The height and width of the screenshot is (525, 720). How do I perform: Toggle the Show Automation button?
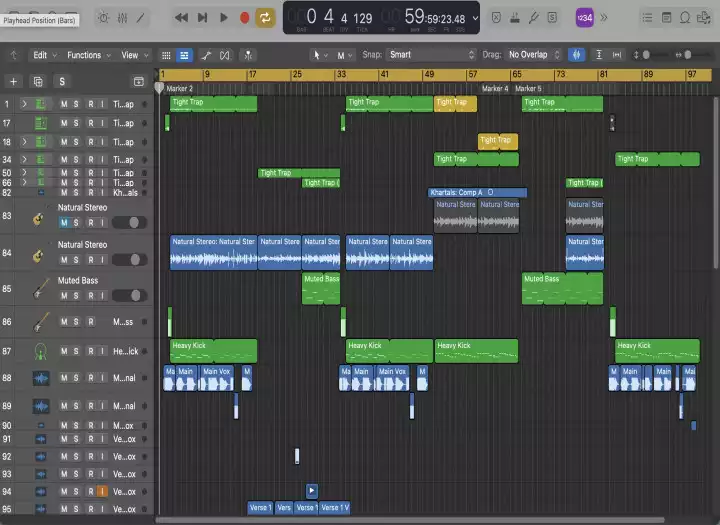click(206, 56)
